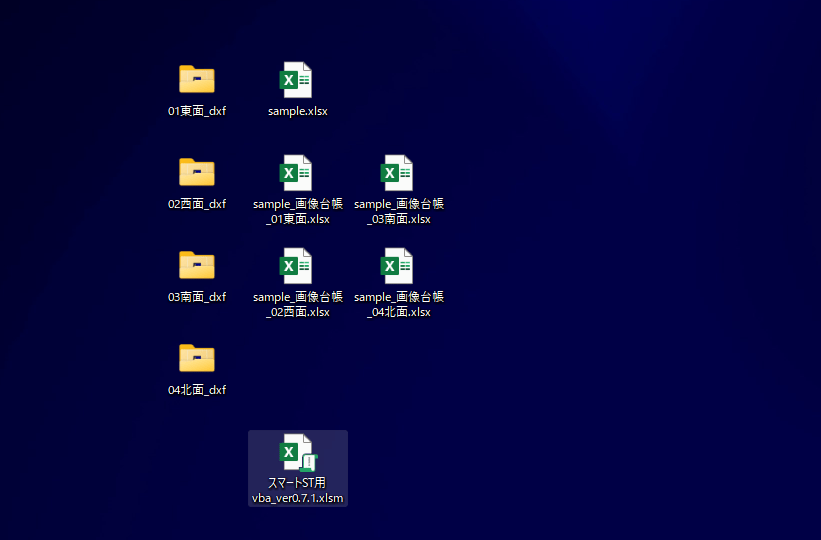Image resolution: width=821 pixels, height=540 pixels.
Task: Click the sample_画像台帳_01東面.xlsx Excel icon
Action: [x=297, y=172]
